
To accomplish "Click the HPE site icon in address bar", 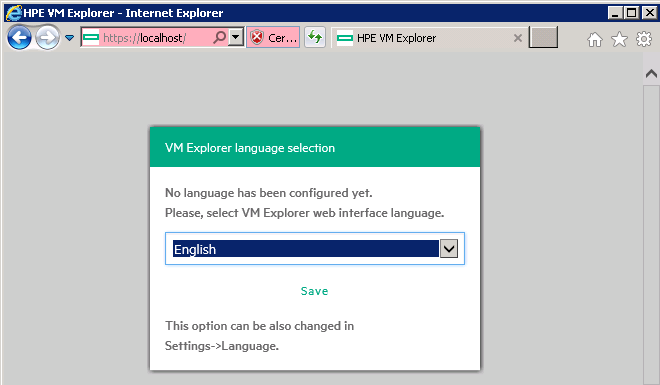I will [91, 38].
